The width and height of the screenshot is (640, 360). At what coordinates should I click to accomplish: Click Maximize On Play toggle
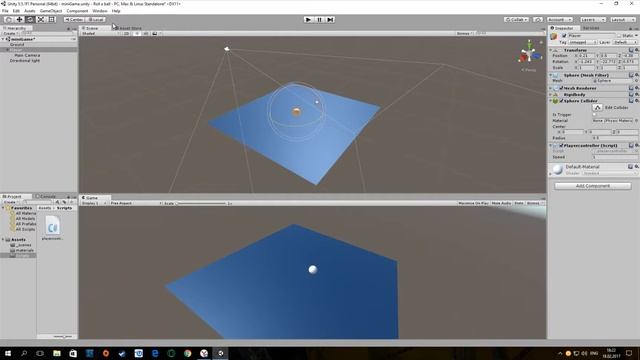[x=473, y=203]
